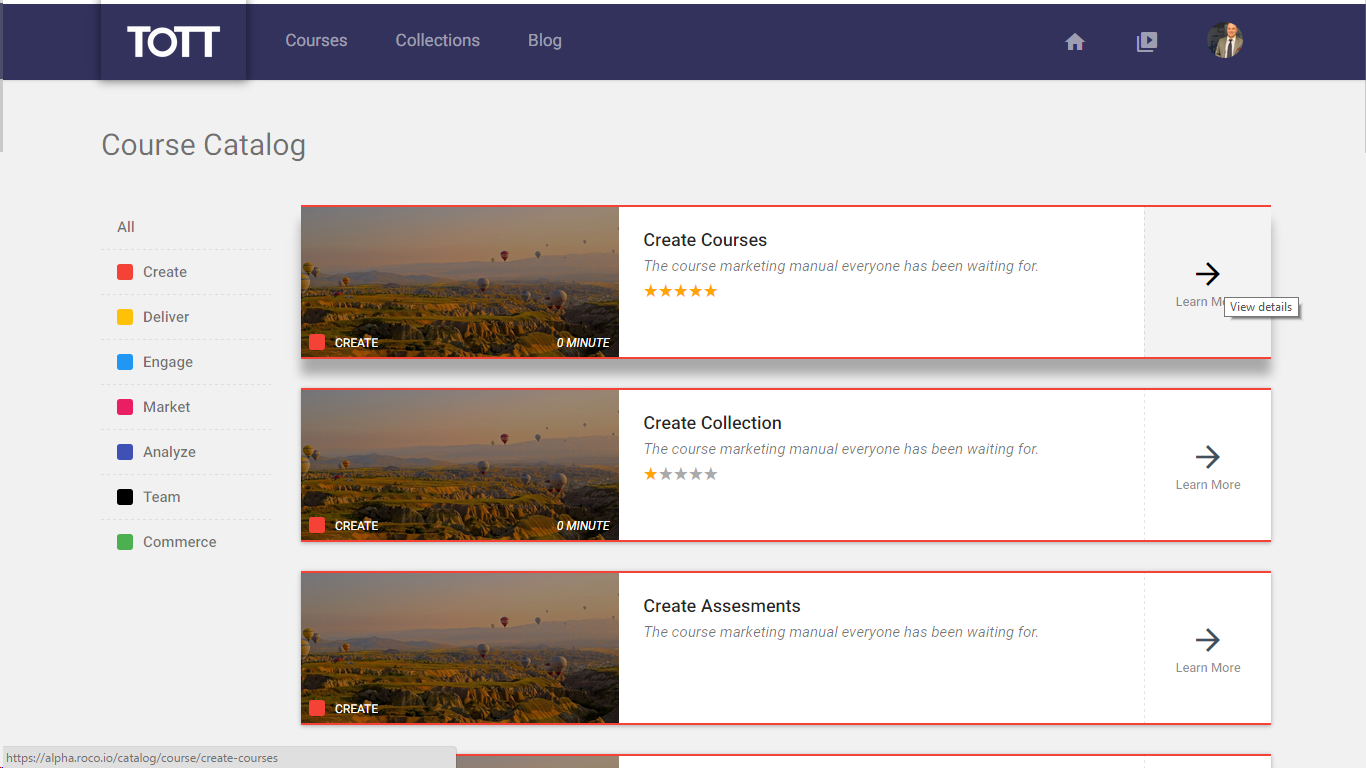Open the Courses menu item
The height and width of the screenshot is (768, 1366).
coord(316,41)
